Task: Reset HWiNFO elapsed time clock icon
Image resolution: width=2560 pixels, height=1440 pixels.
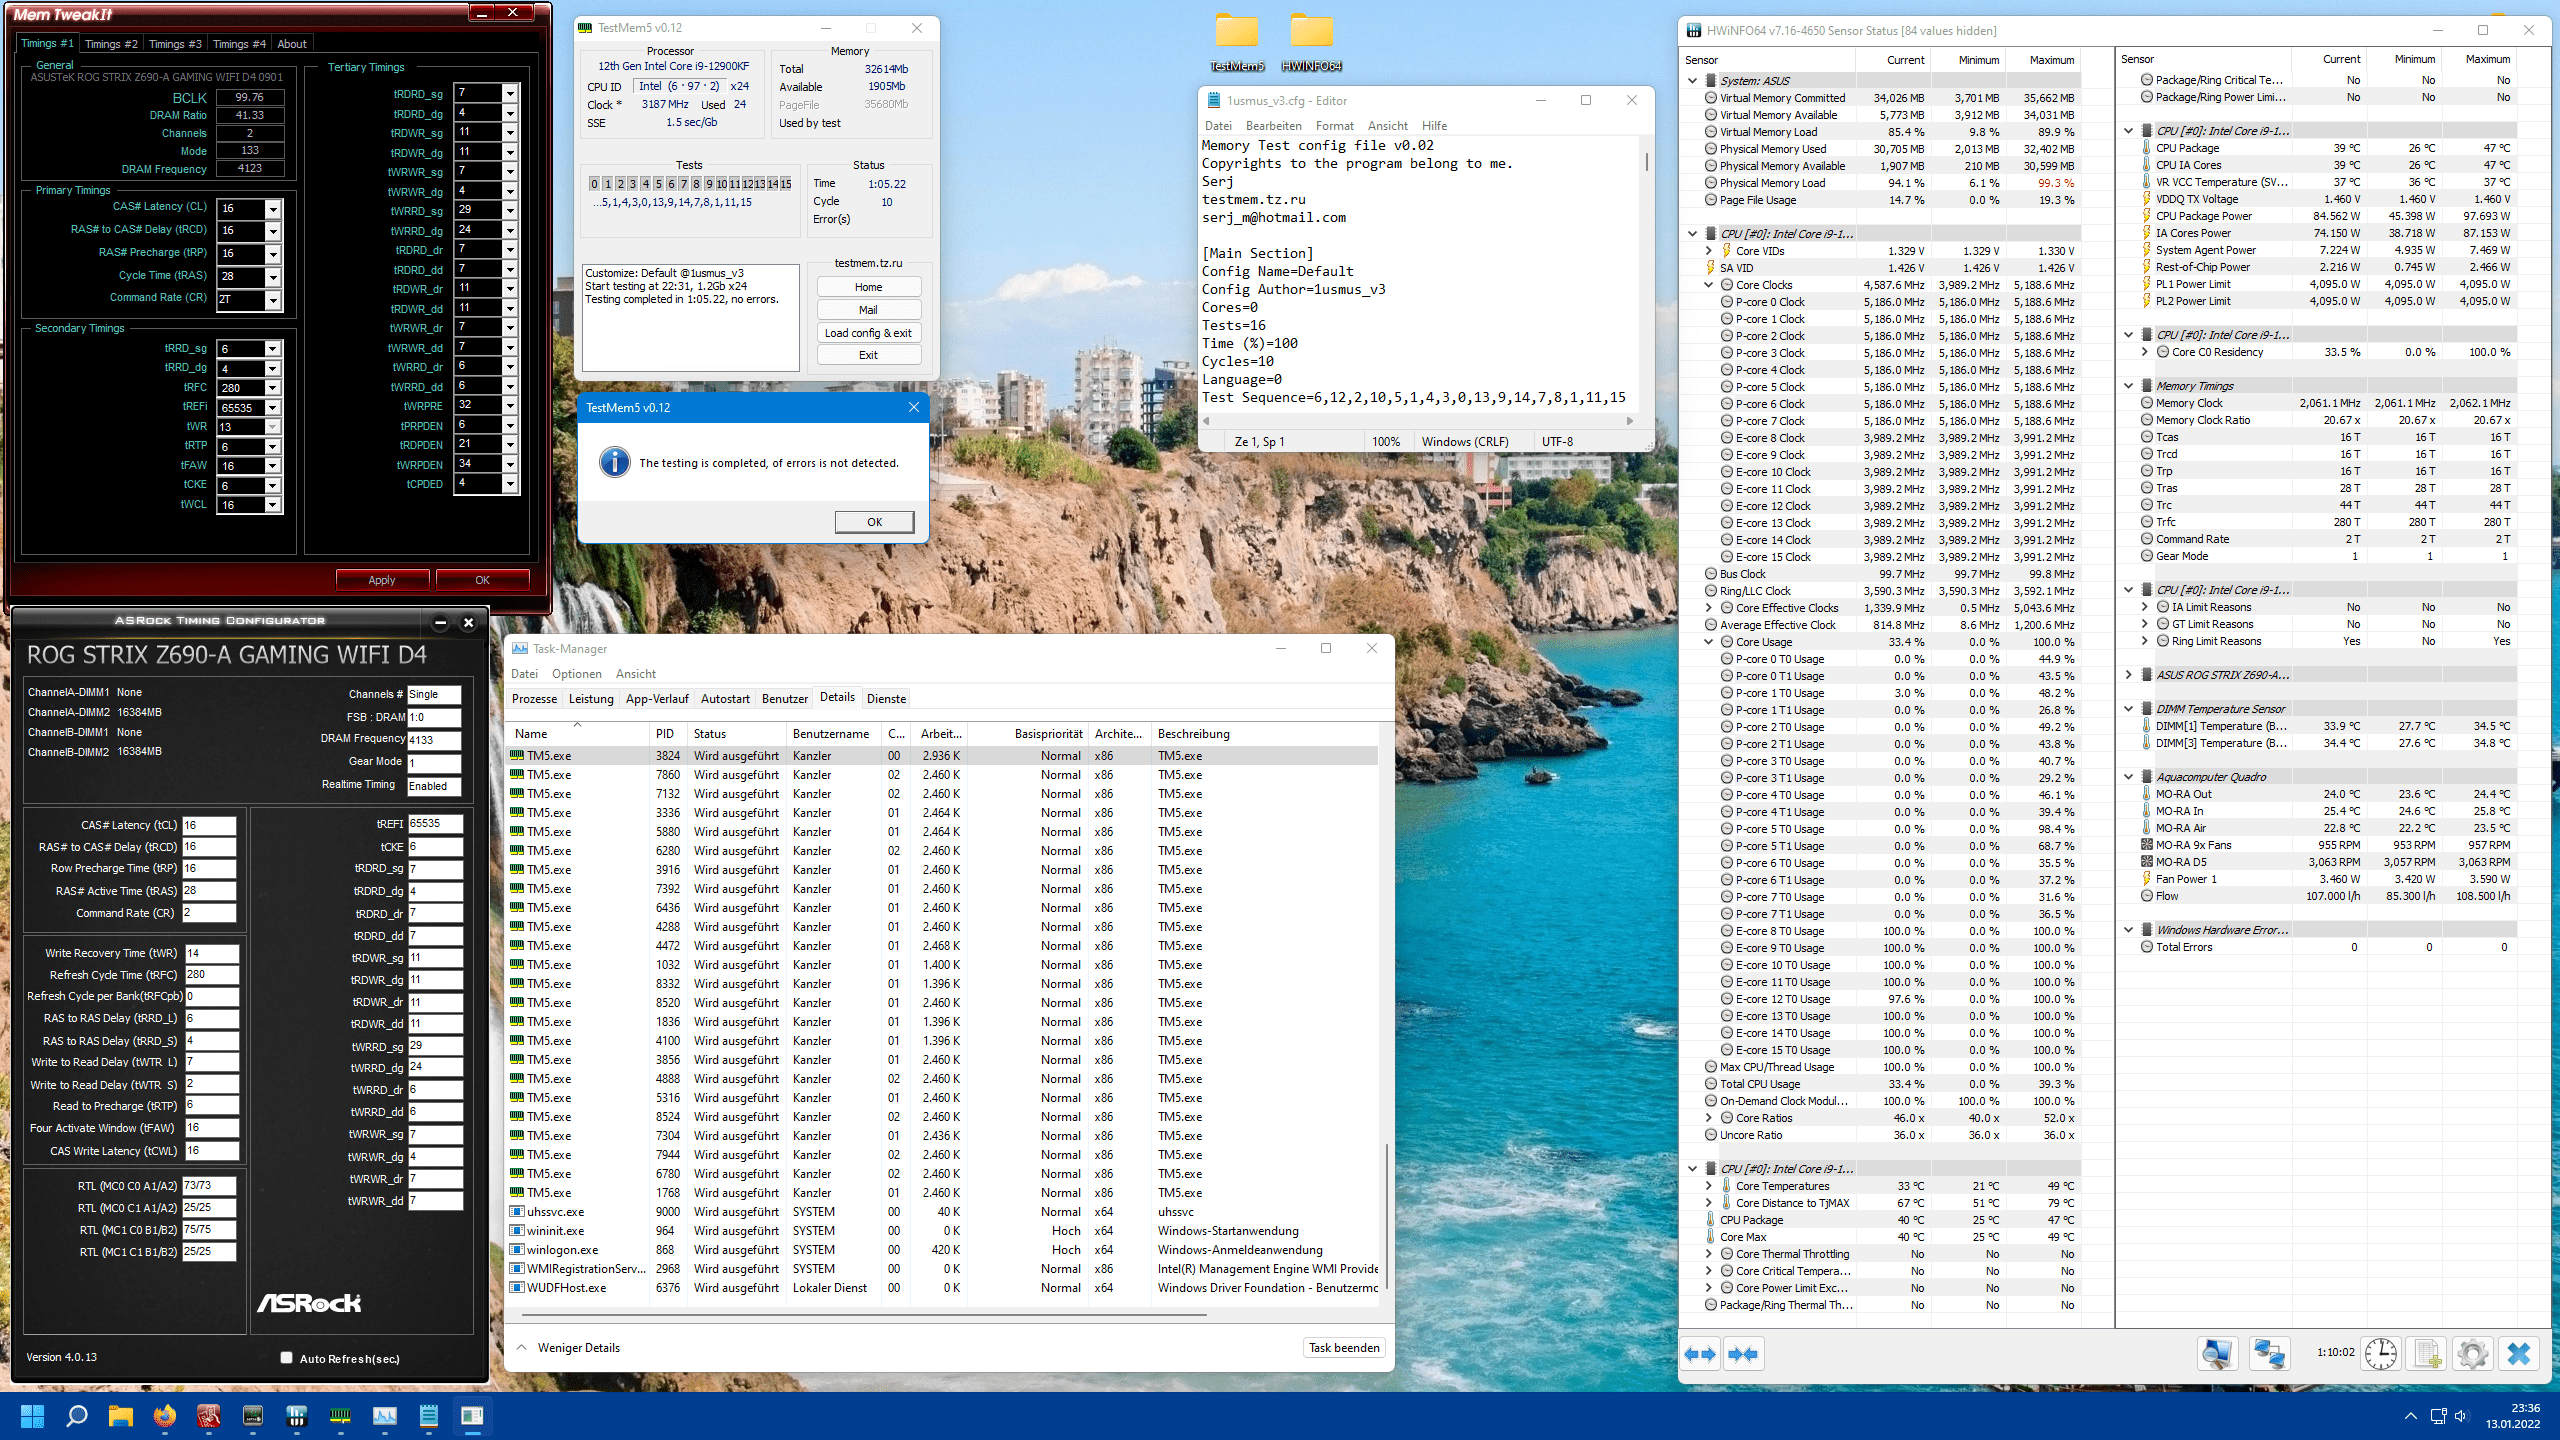Action: [x=2381, y=1354]
